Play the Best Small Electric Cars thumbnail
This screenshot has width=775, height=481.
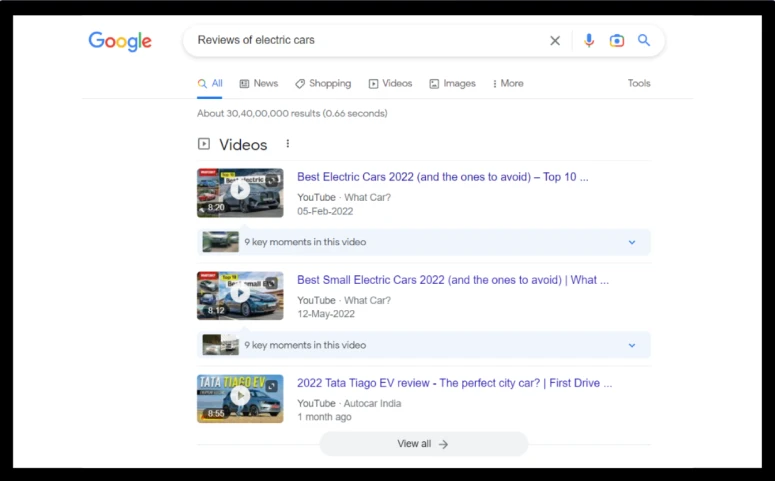[x=240, y=296]
